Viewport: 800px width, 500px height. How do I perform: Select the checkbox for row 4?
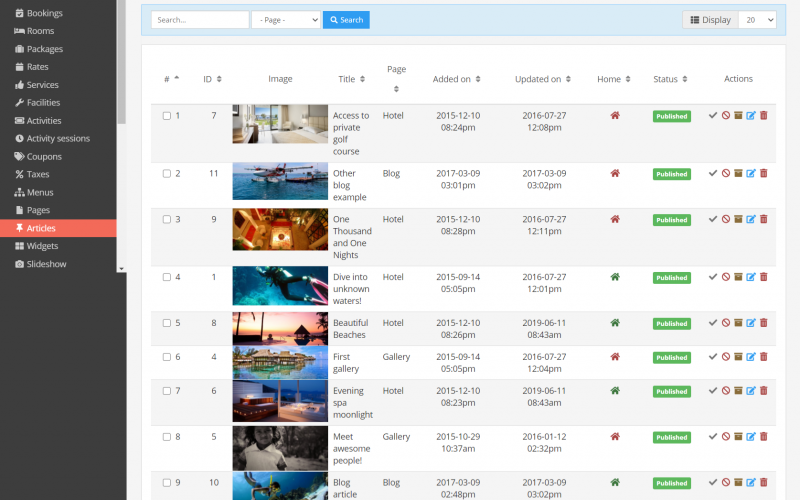pyautogui.click(x=167, y=277)
